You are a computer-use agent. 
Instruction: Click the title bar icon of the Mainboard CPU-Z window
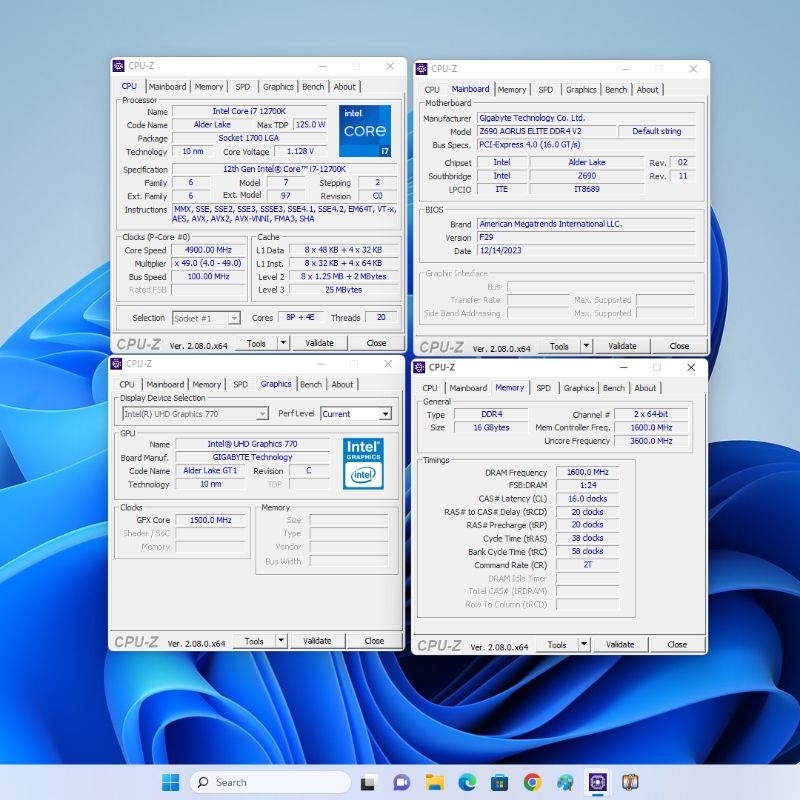422,69
